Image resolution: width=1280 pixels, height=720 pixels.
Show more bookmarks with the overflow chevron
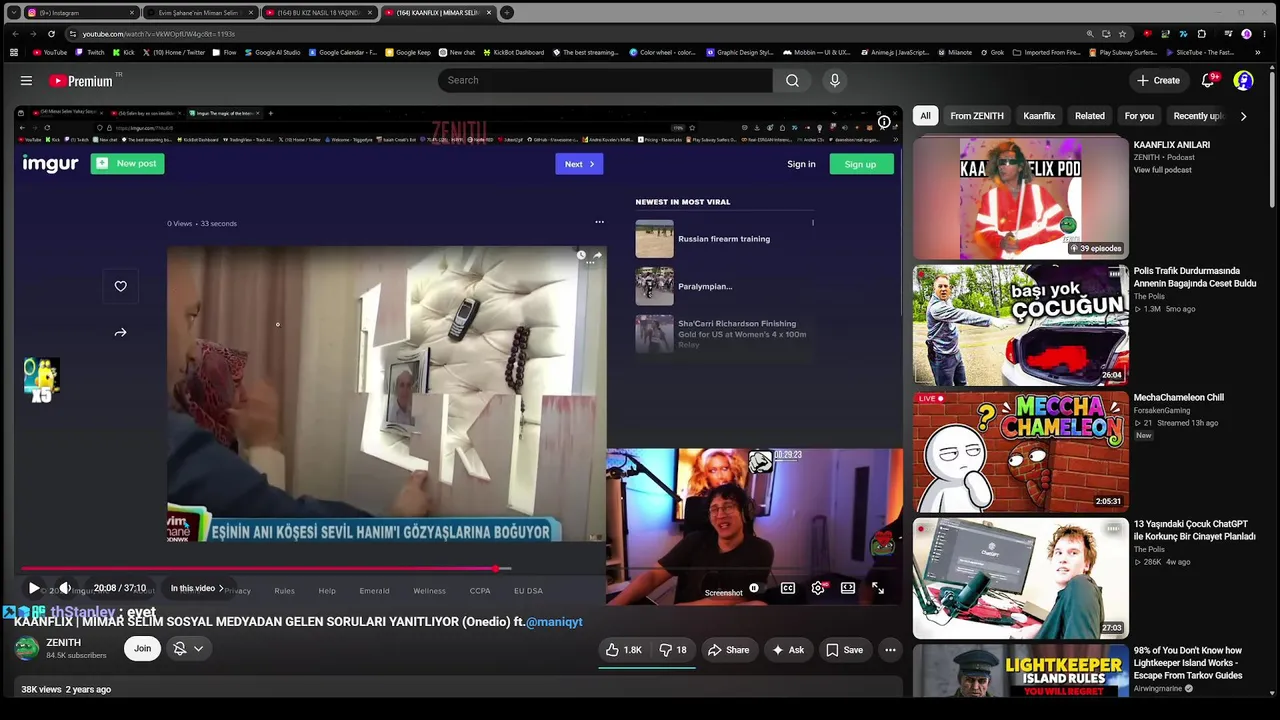1258,52
